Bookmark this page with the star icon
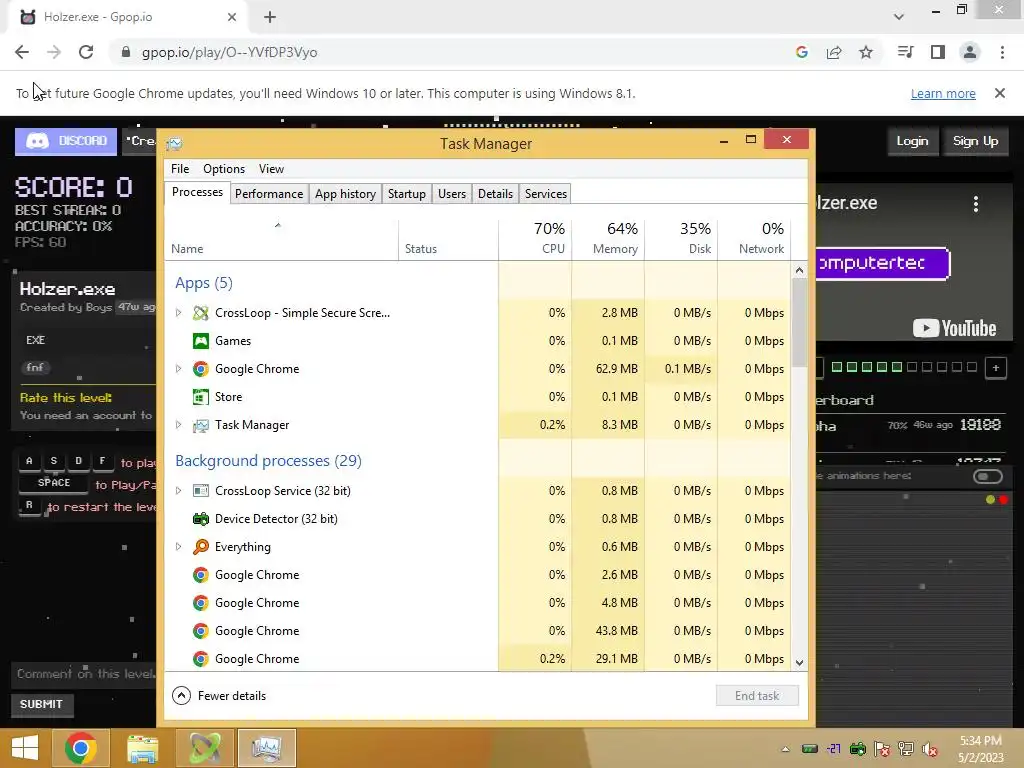 click(x=866, y=52)
